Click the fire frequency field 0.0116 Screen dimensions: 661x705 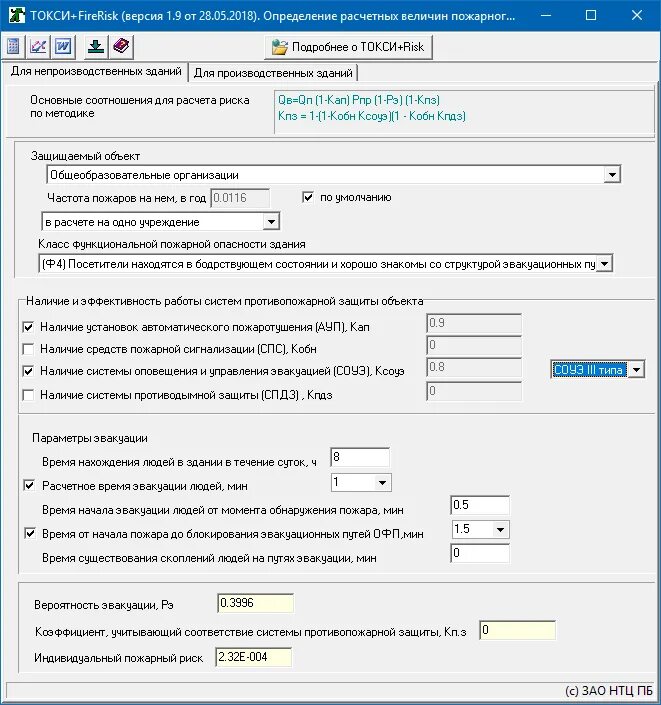(240, 198)
